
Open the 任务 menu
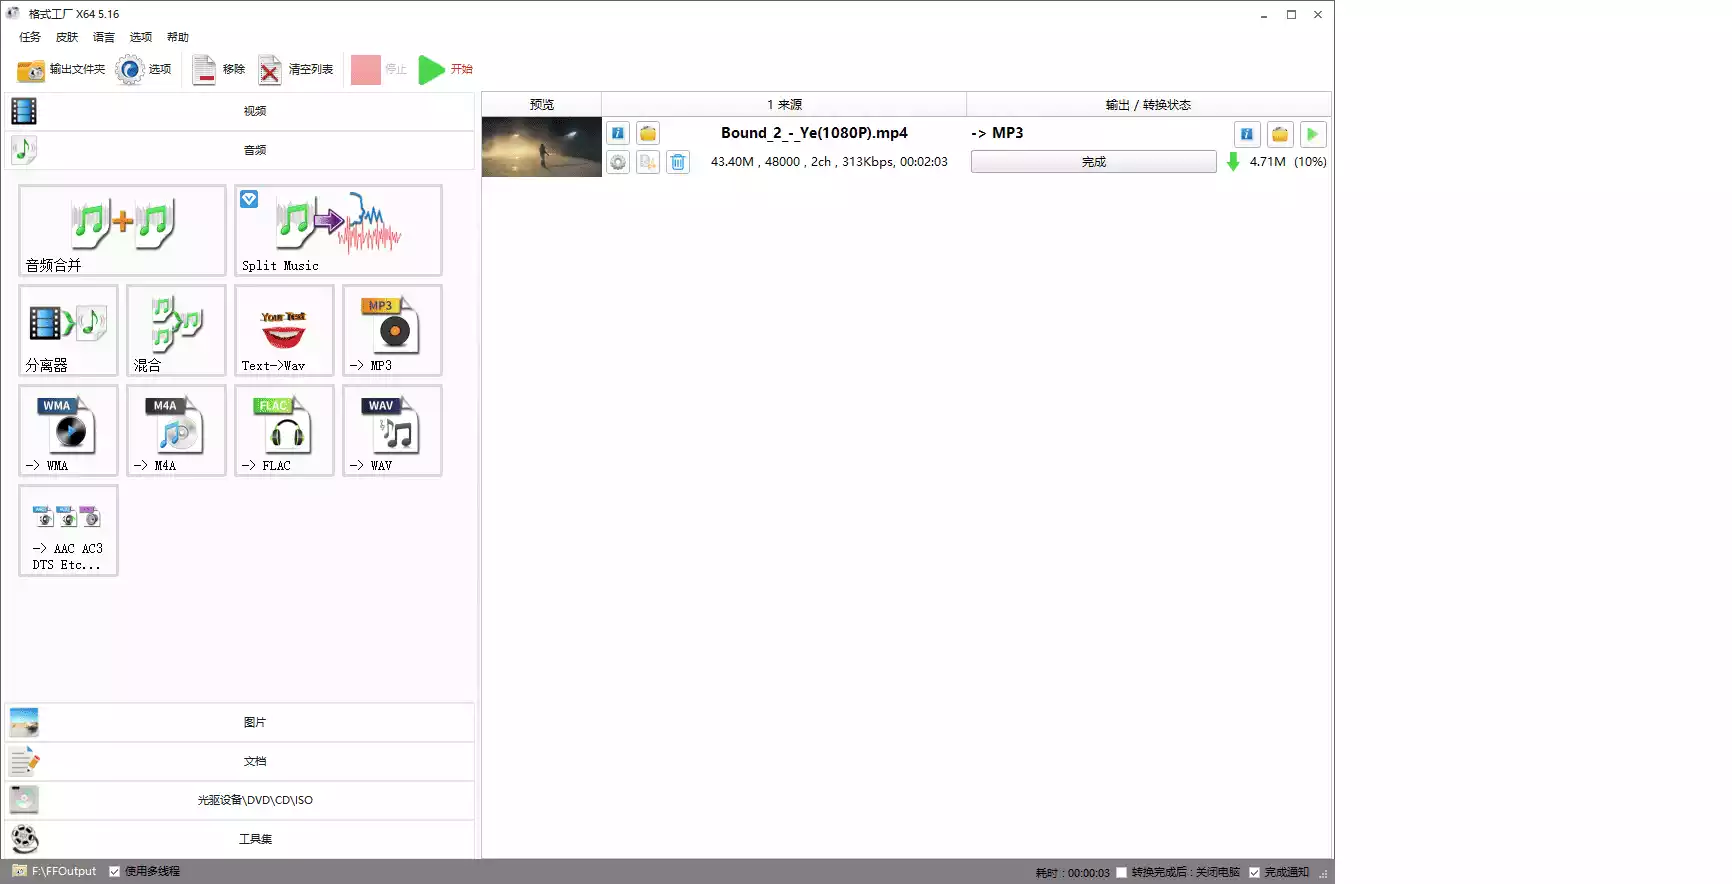[30, 37]
